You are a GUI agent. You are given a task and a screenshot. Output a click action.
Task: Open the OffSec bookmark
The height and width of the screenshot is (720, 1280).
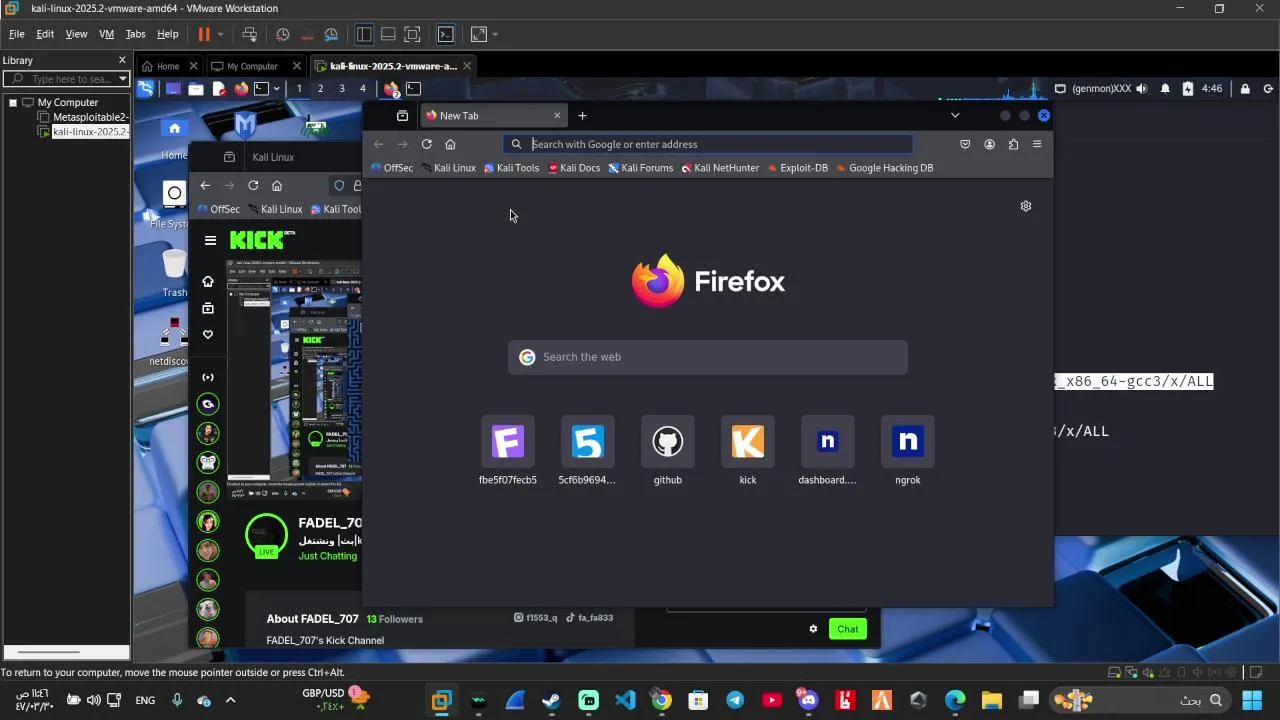tap(392, 168)
